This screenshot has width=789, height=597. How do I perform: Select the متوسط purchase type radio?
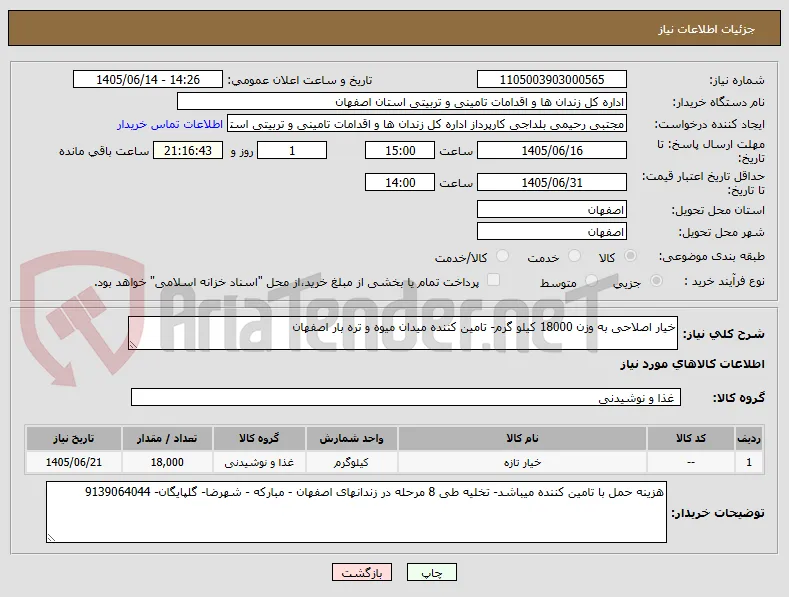(x=591, y=280)
